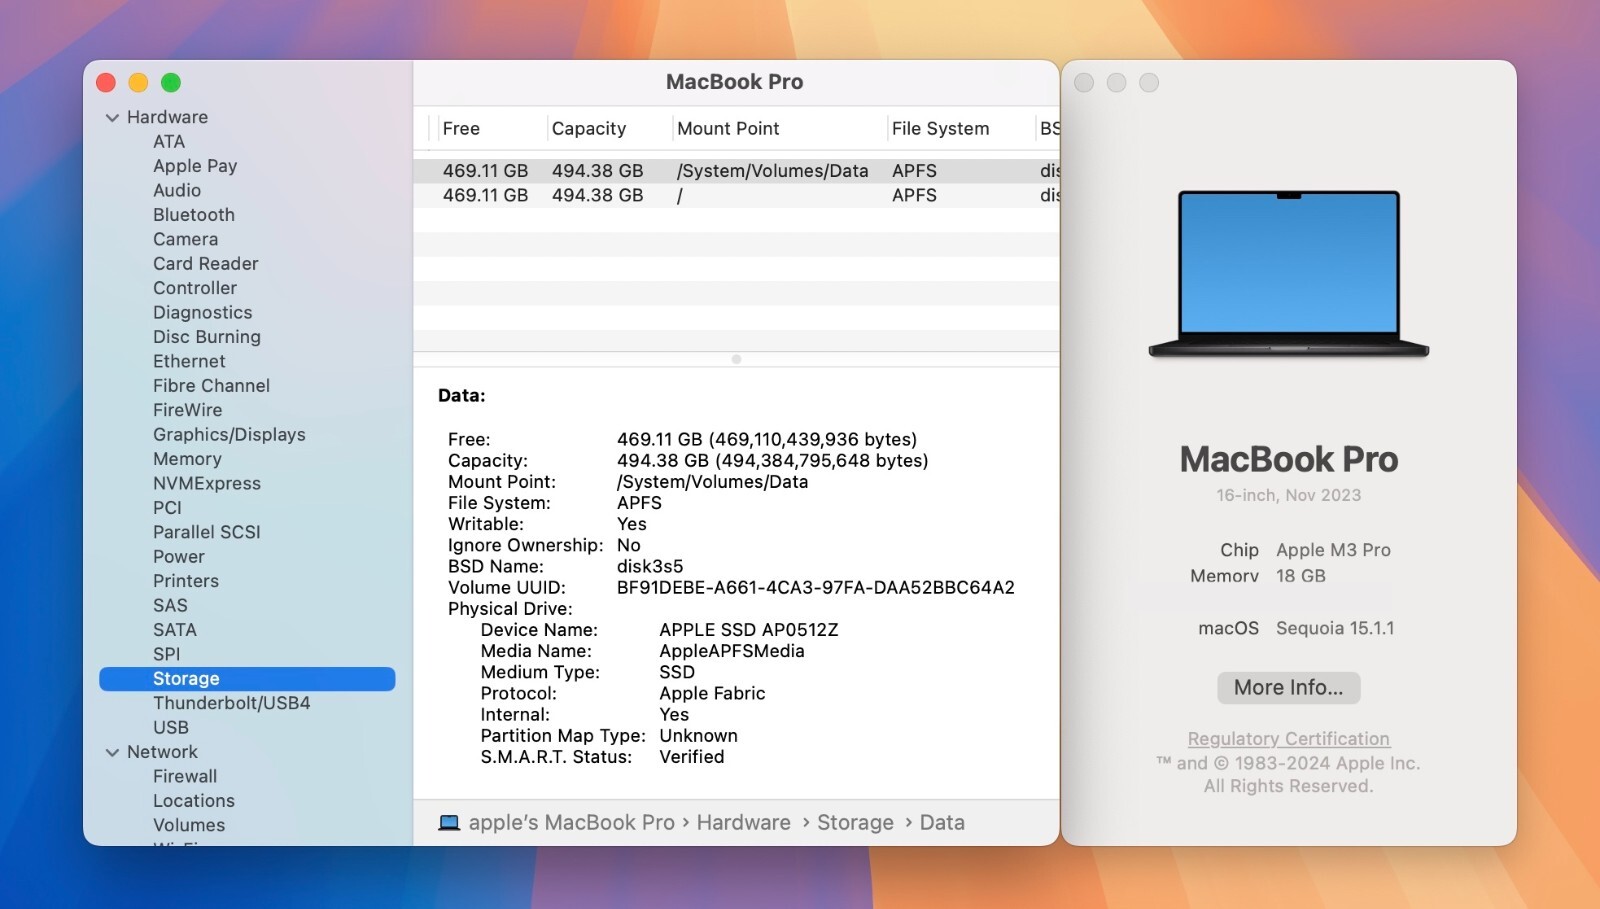
Task: Select Fibre Channel in the sidebar
Action: click(211, 386)
